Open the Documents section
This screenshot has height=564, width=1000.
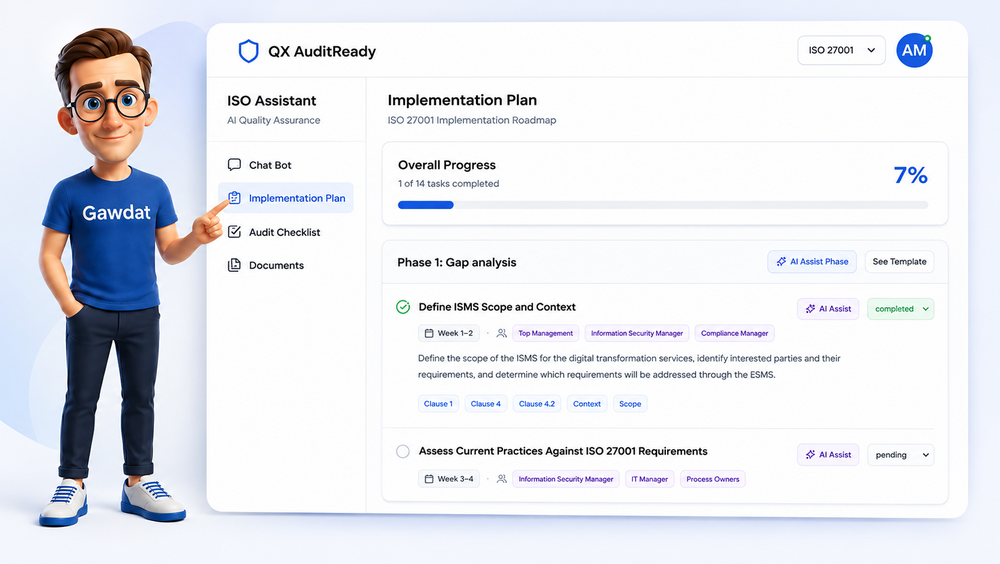click(x=286, y=265)
